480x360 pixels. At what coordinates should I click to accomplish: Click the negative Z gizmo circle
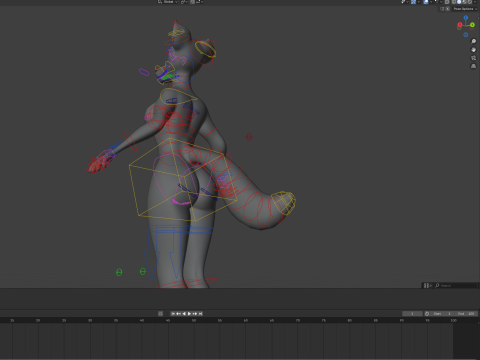pyautogui.click(x=466, y=34)
